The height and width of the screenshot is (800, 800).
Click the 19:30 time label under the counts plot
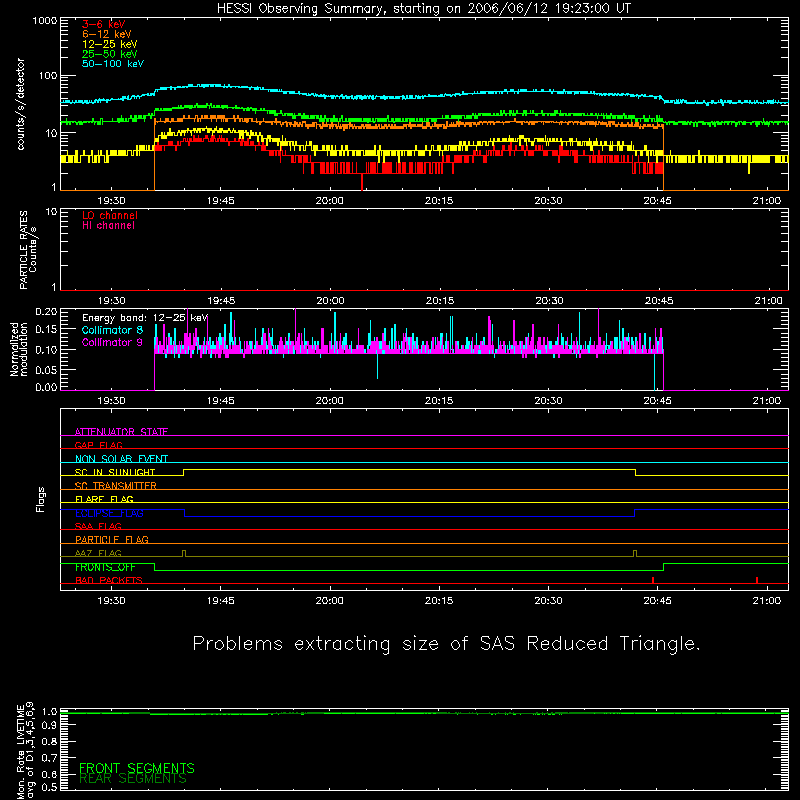(x=111, y=201)
